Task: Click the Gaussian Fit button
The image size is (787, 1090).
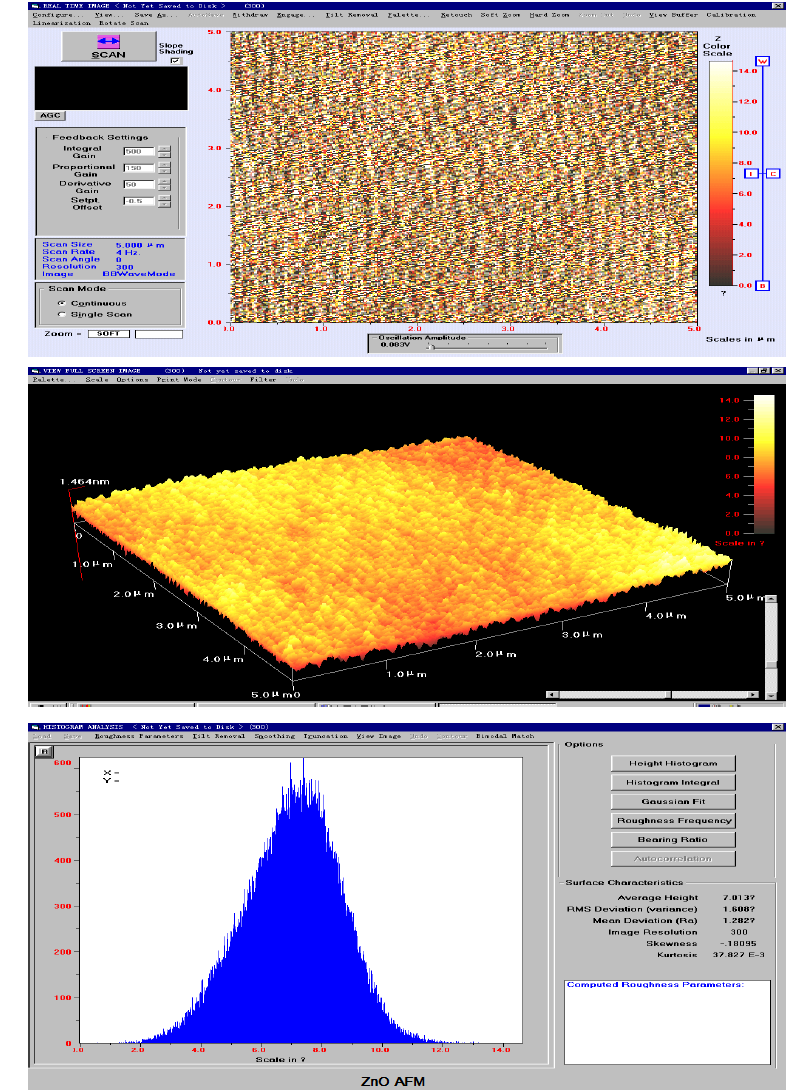Action: pos(672,801)
